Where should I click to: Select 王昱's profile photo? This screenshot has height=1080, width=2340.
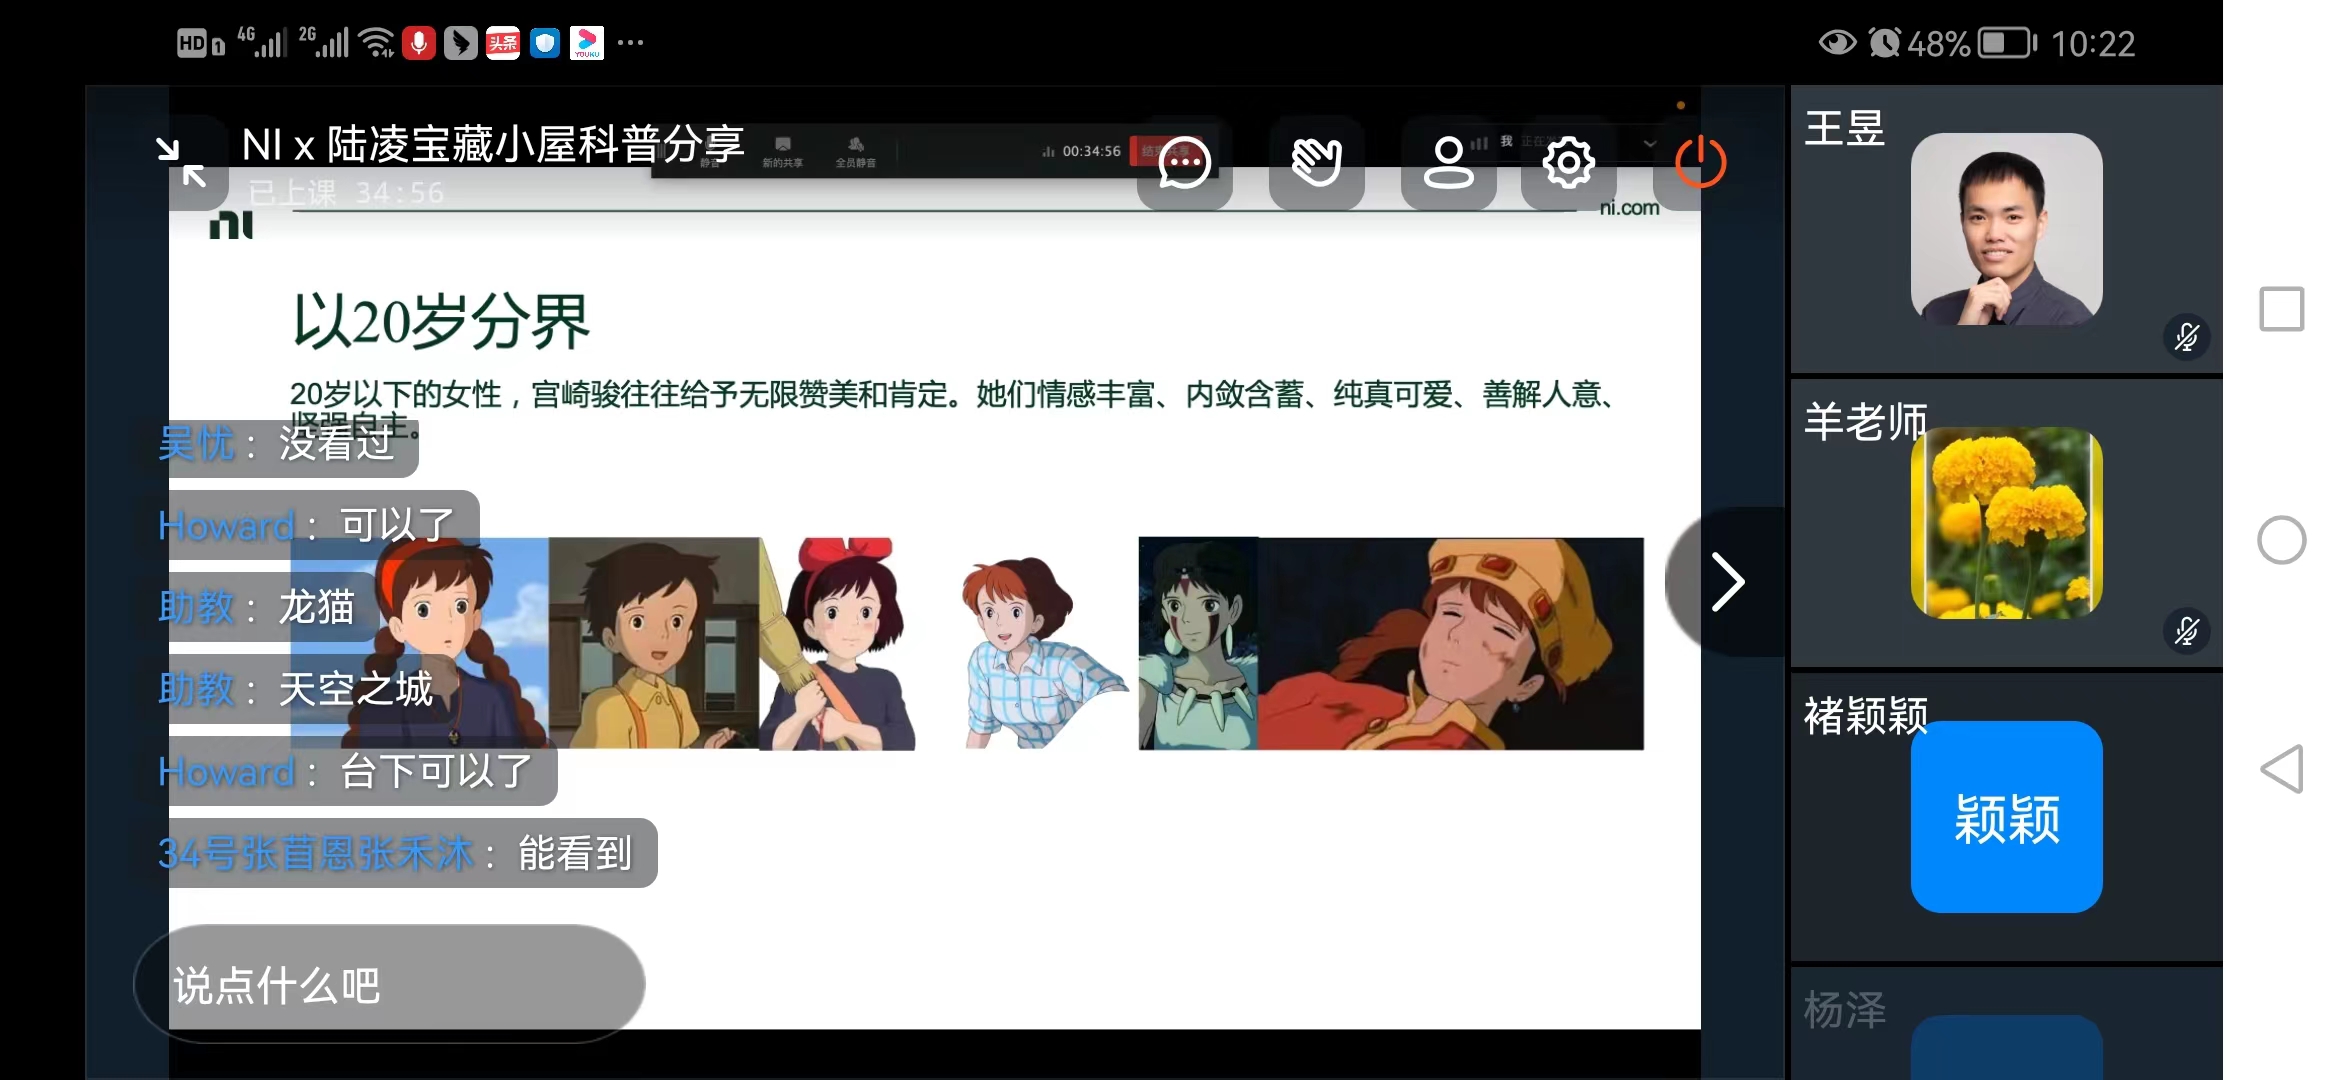(2006, 229)
